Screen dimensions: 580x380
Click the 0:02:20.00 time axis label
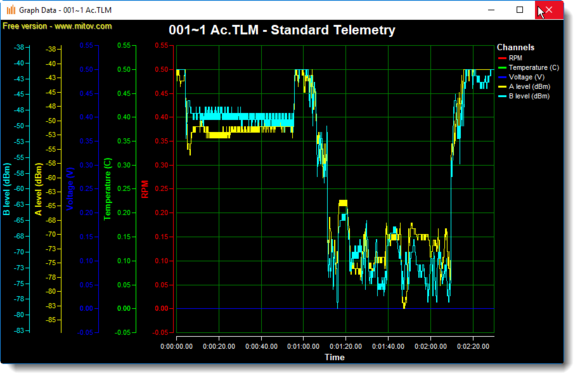click(x=473, y=347)
